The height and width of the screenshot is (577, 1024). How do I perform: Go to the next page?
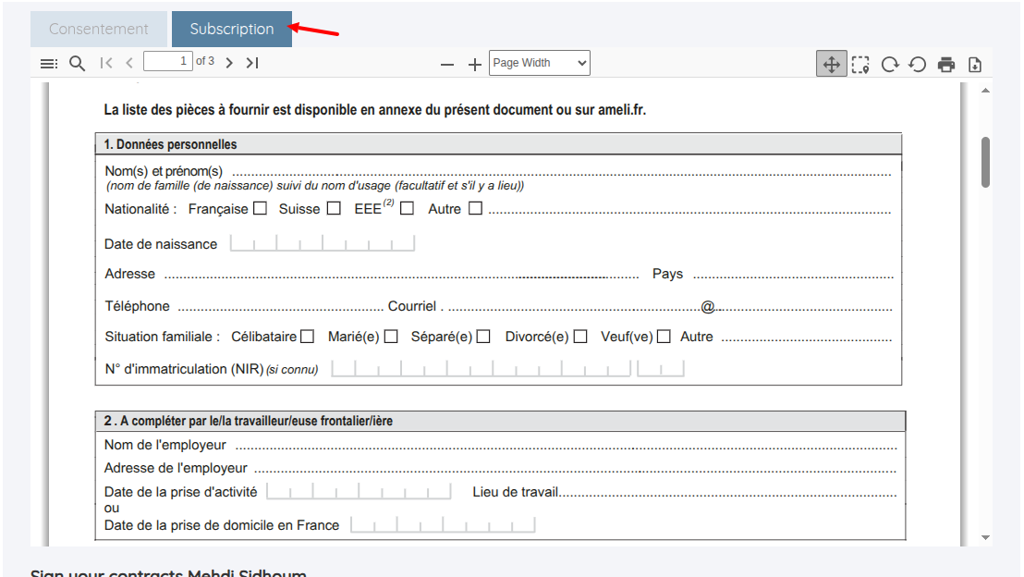[229, 63]
